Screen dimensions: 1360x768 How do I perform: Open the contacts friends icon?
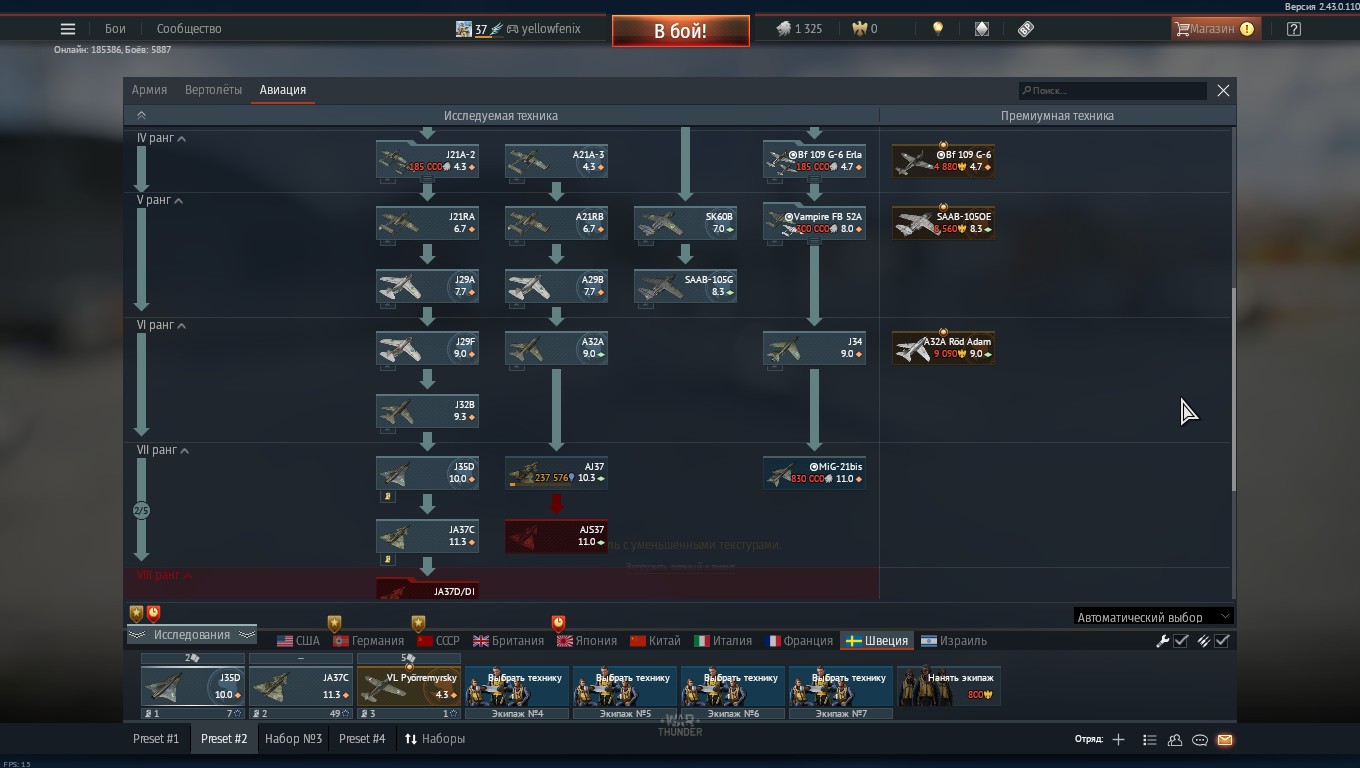coord(1175,740)
